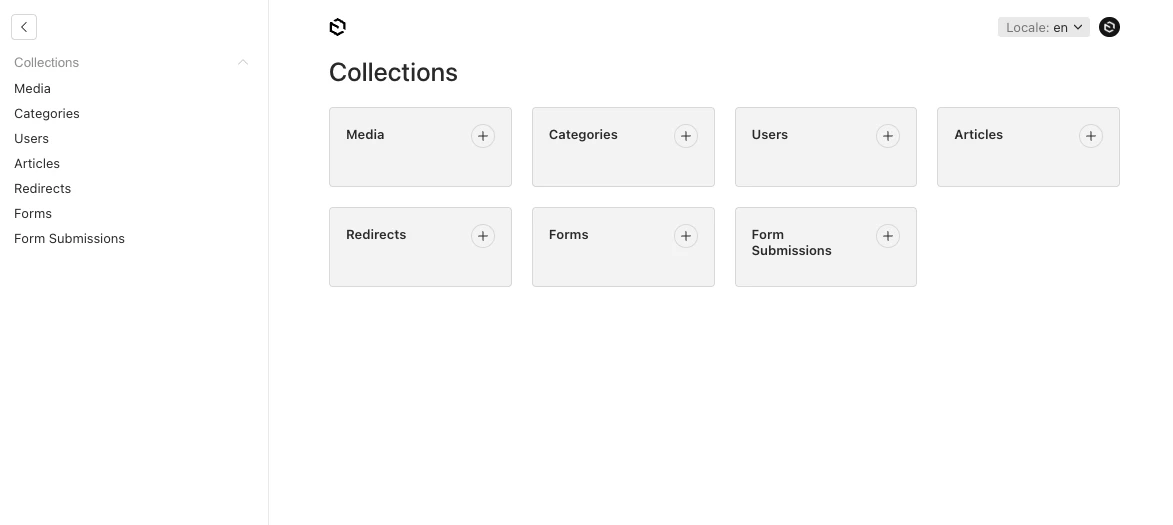Go to Users from sidebar
1173x525 pixels.
(x=31, y=138)
